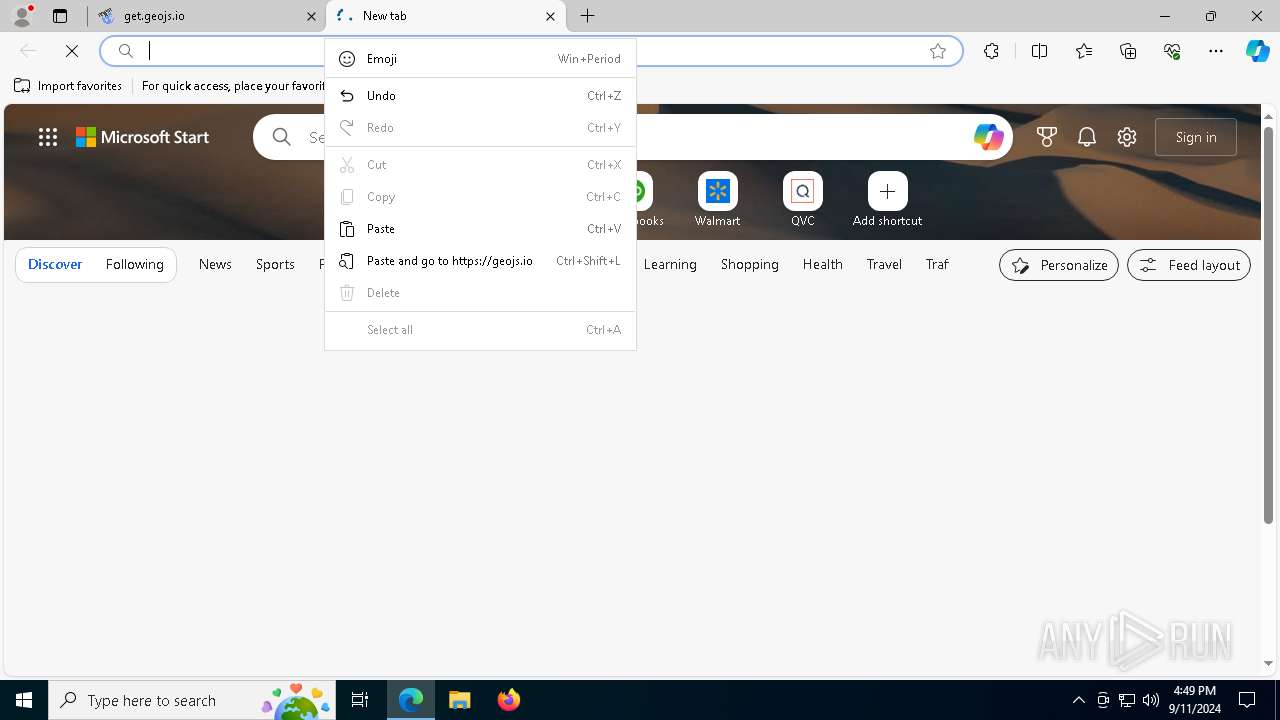Image resolution: width=1280 pixels, height=720 pixels.
Task: Add this page to favorites with the star icon
Action: 938,51
